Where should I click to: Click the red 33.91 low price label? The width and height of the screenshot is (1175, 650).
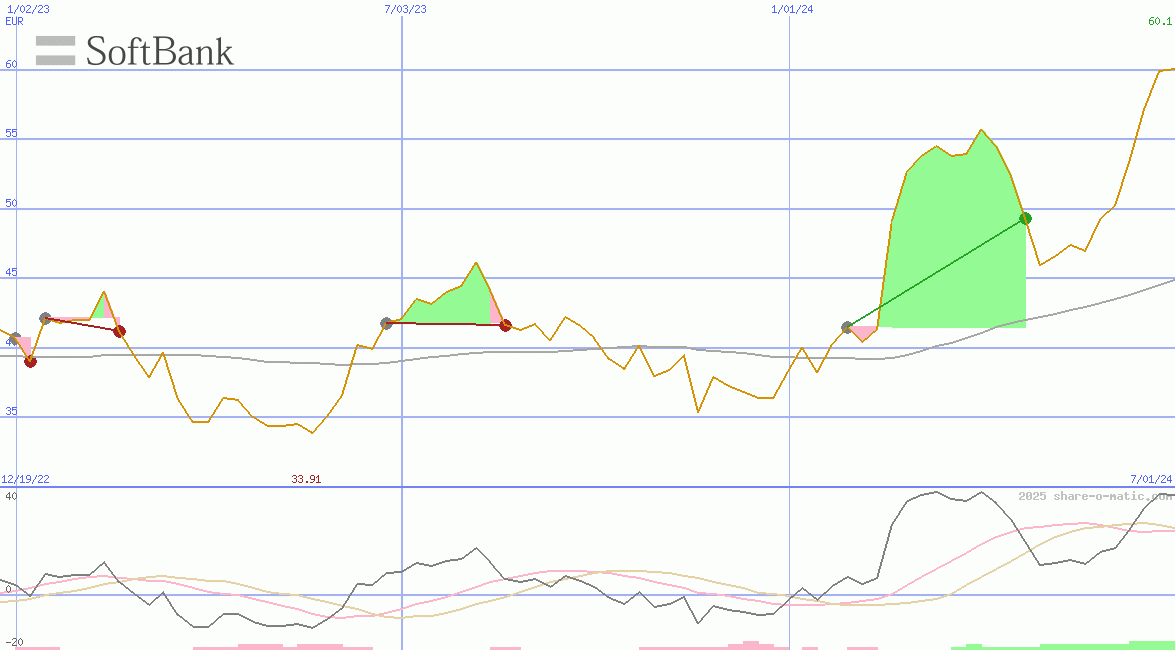tap(305, 479)
